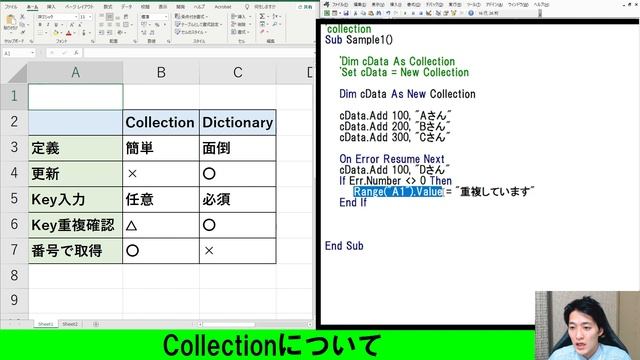Click the Share button in Excel
The image size is (640, 360).
[305, 7]
